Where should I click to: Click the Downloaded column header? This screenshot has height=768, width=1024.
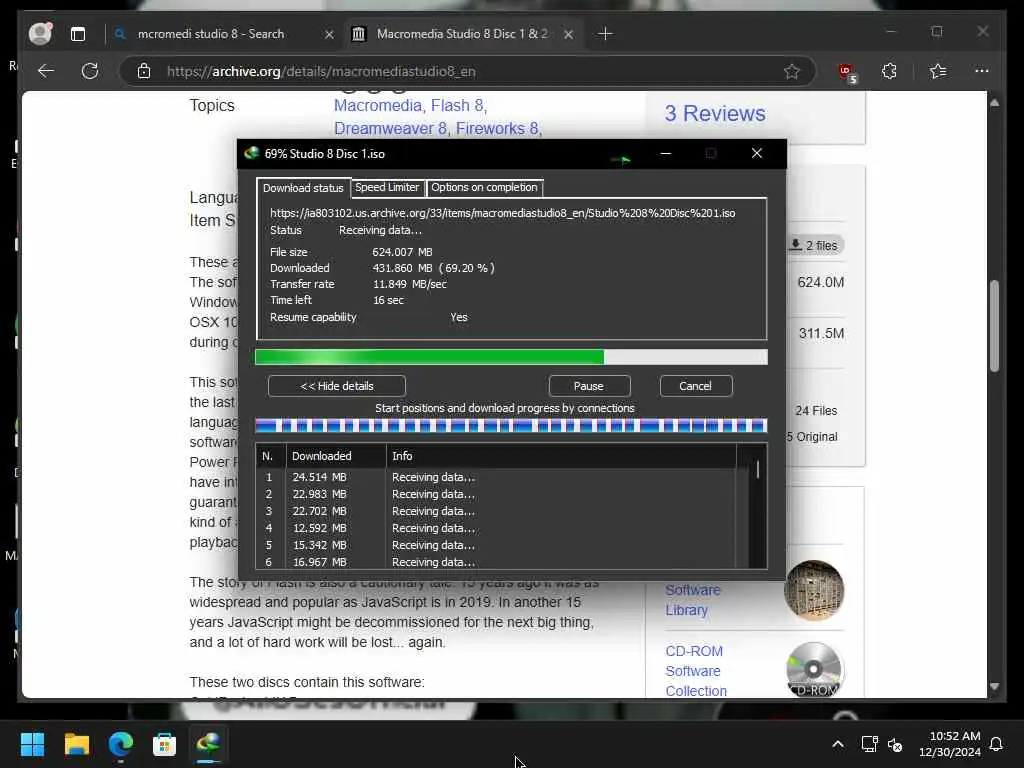tap(336, 456)
